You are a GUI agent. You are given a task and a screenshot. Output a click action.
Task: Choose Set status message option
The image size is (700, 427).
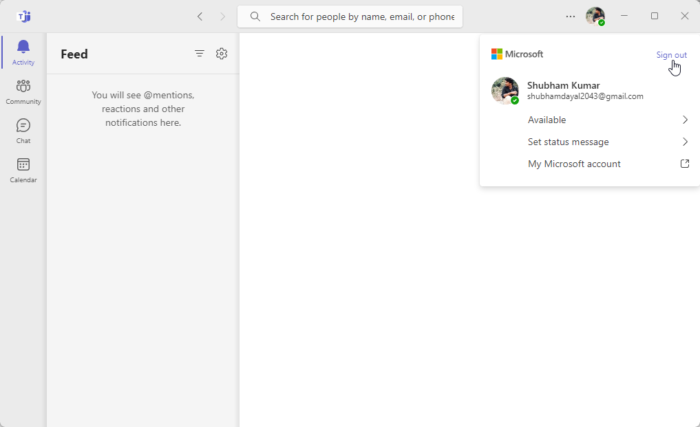[x=568, y=142]
